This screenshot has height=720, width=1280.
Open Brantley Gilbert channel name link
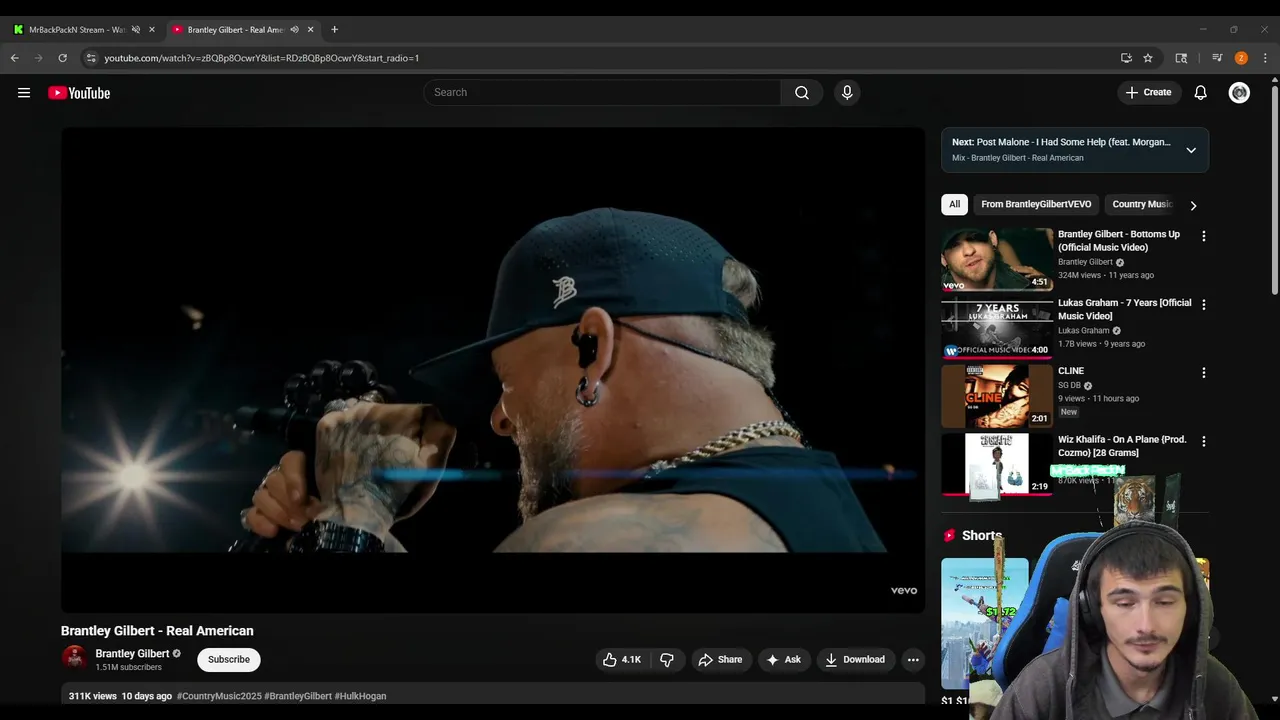point(132,653)
